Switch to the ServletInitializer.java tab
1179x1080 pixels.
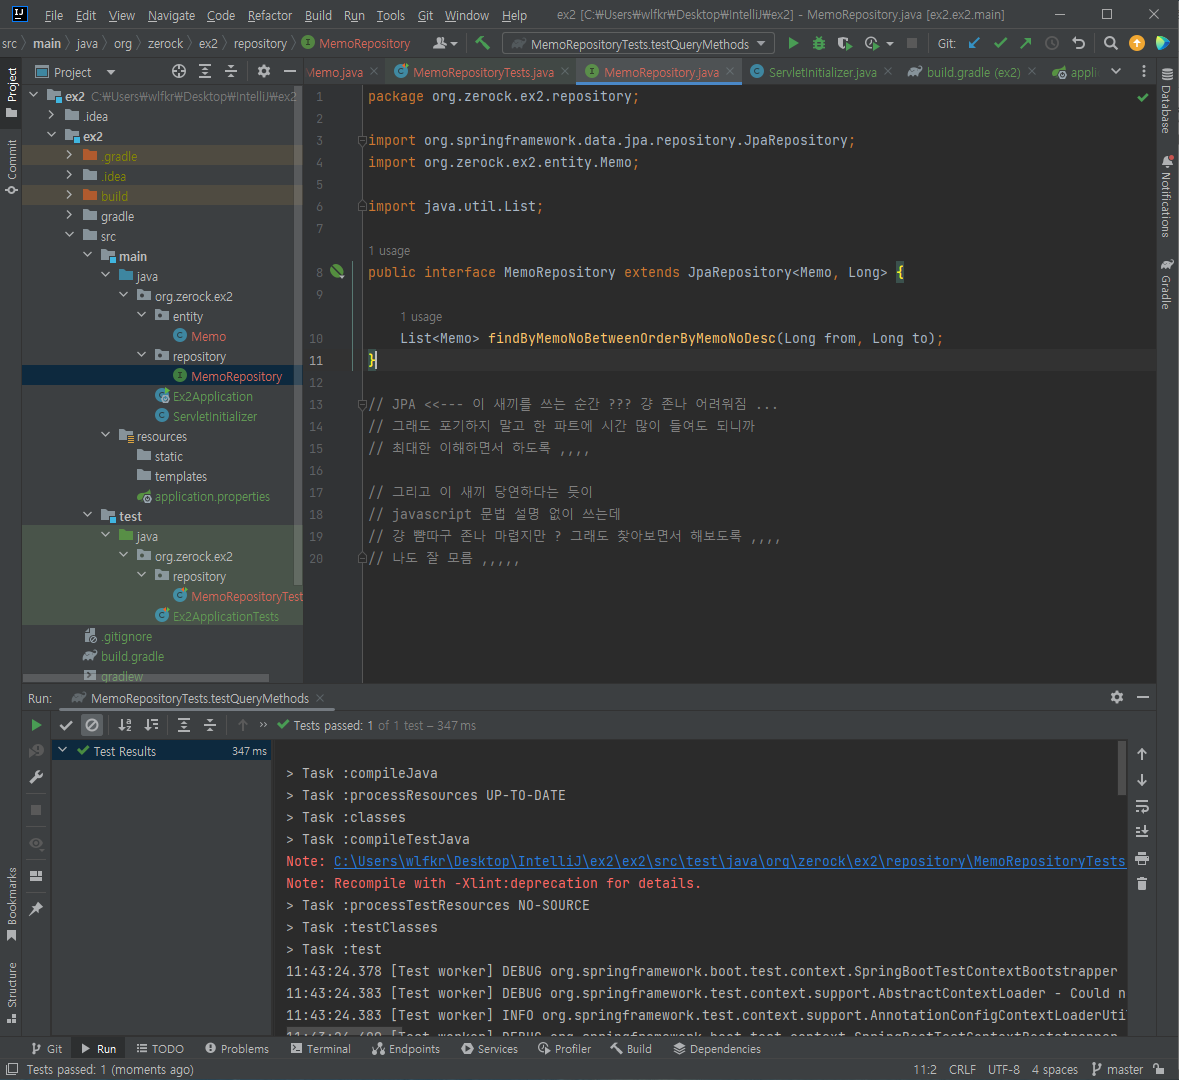click(822, 72)
